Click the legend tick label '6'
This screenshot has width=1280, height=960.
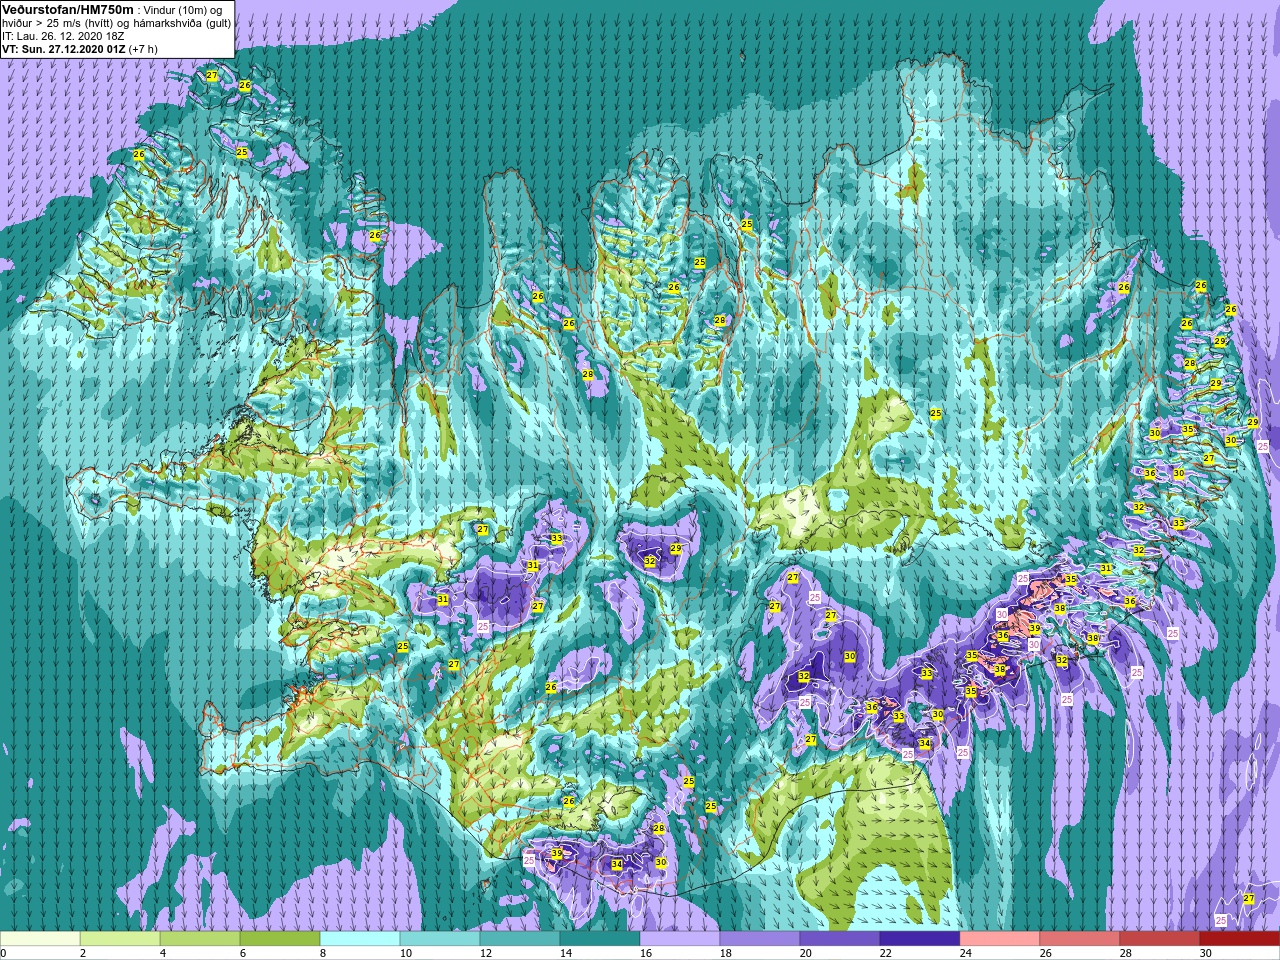point(243,953)
